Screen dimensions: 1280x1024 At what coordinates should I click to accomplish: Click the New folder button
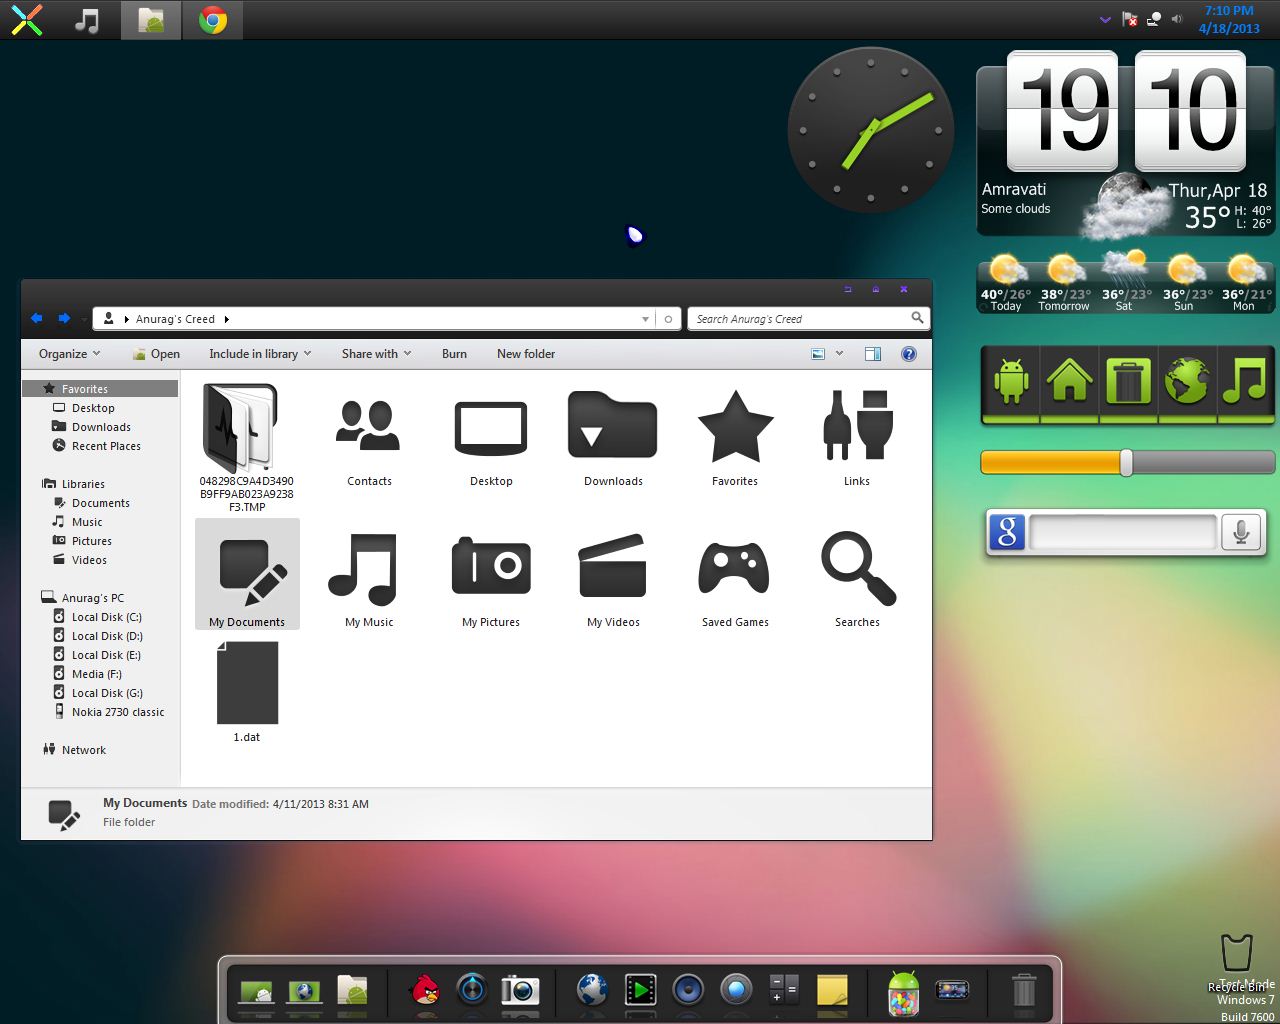(526, 353)
